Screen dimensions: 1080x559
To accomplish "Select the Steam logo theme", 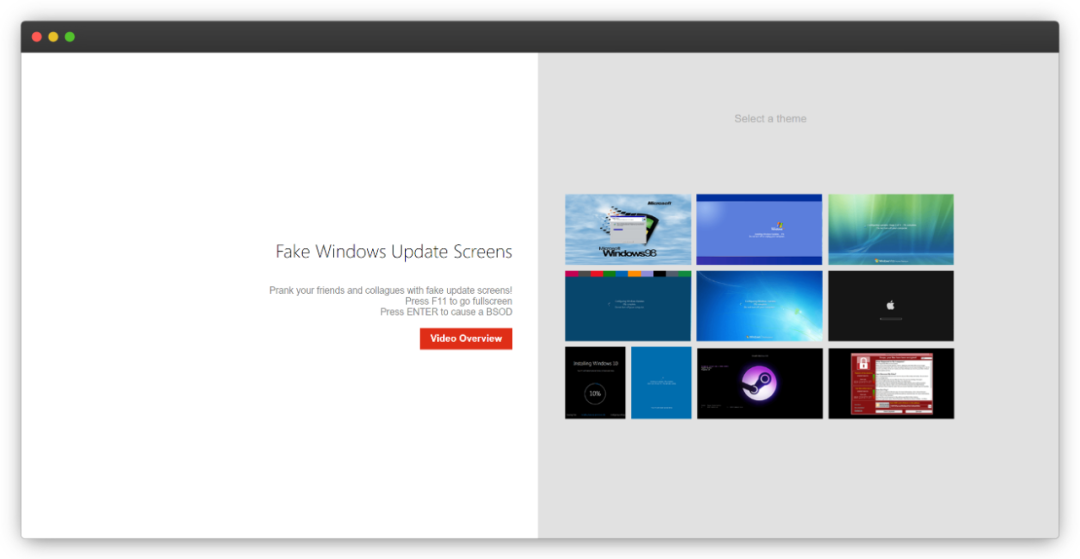I will 759,383.
